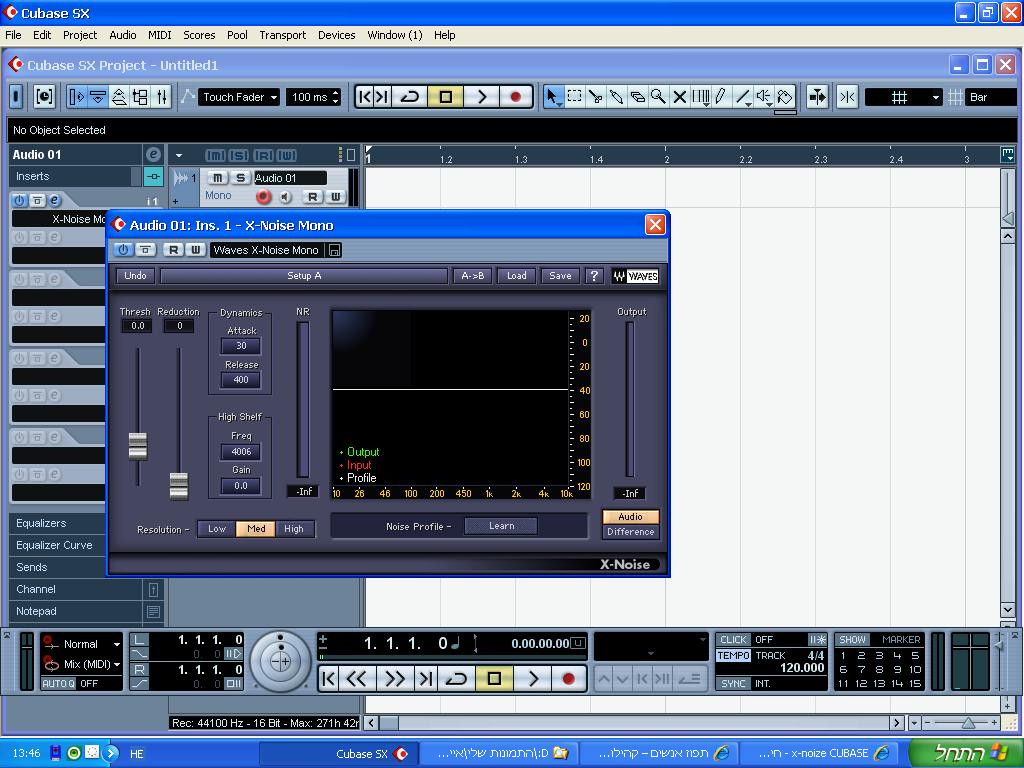The width and height of the screenshot is (1024, 768).
Task: Open Normal record mode dropdown
Action: click(x=90, y=644)
